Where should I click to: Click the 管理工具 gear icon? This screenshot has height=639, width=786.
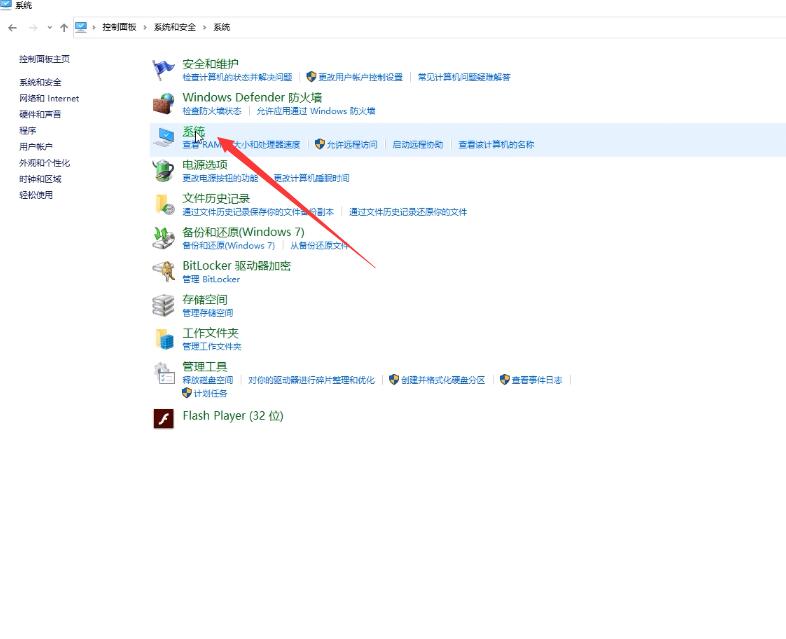pos(163,373)
